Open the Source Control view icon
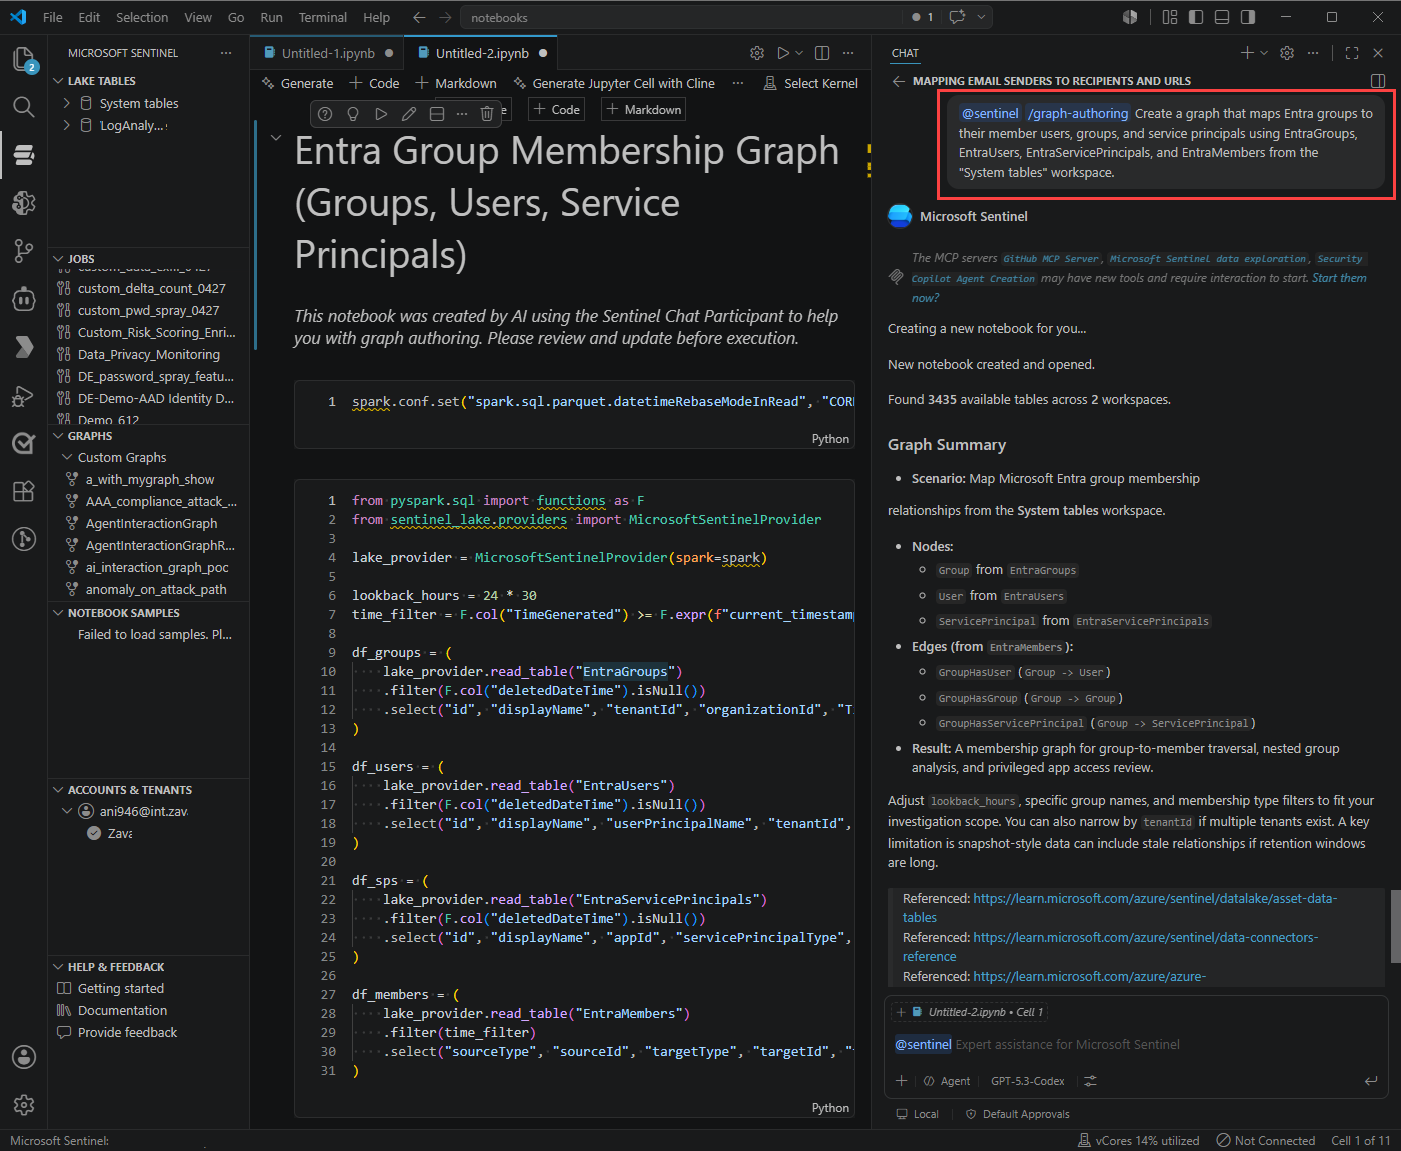 [24, 251]
